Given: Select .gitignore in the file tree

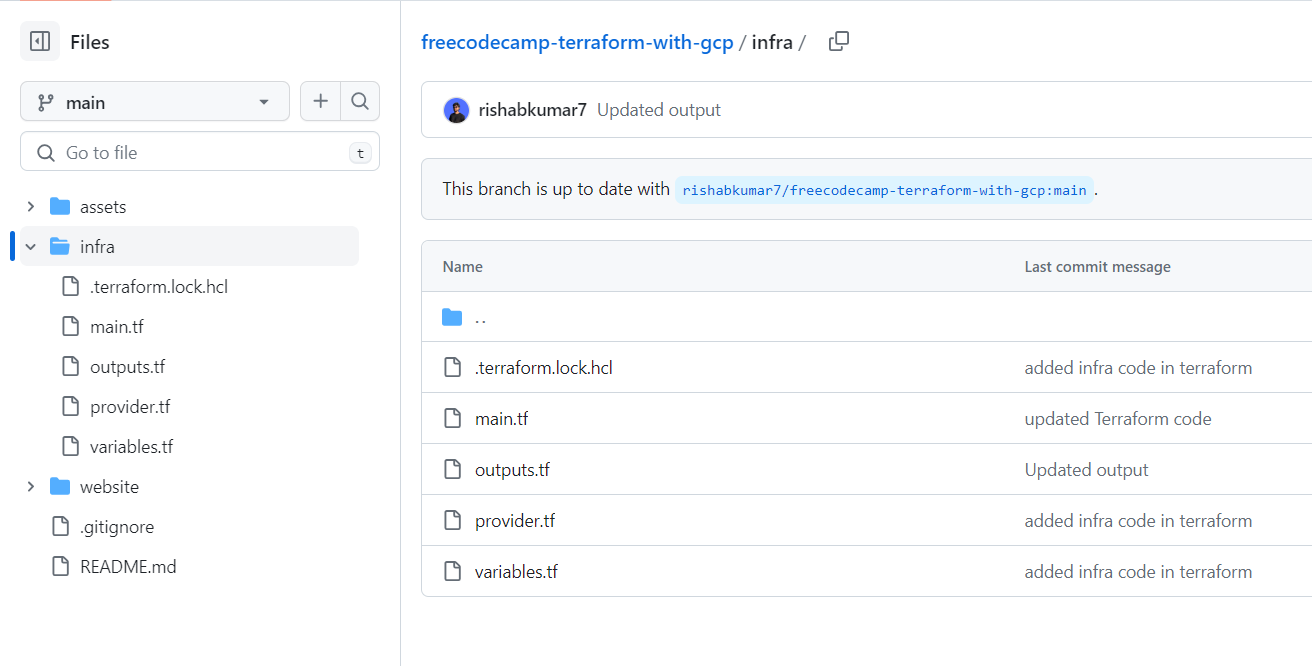Looking at the screenshot, I should pyautogui.click(x=117, y=527).
